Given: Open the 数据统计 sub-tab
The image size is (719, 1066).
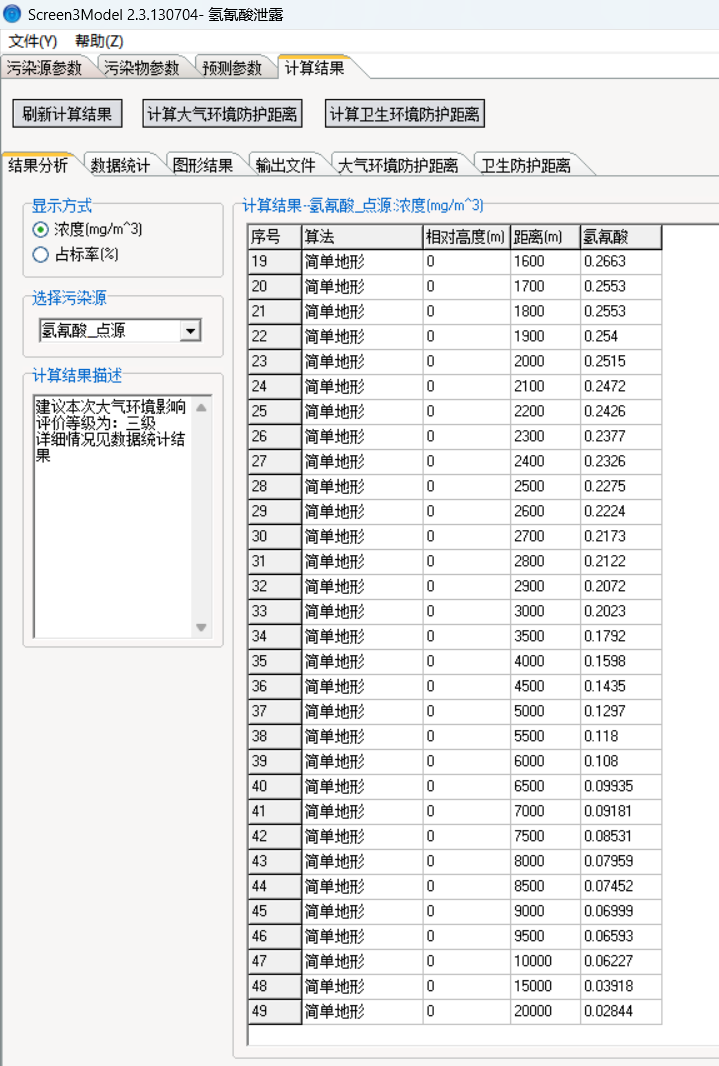Looking at the screenshot, I should (x=120, y=165).
